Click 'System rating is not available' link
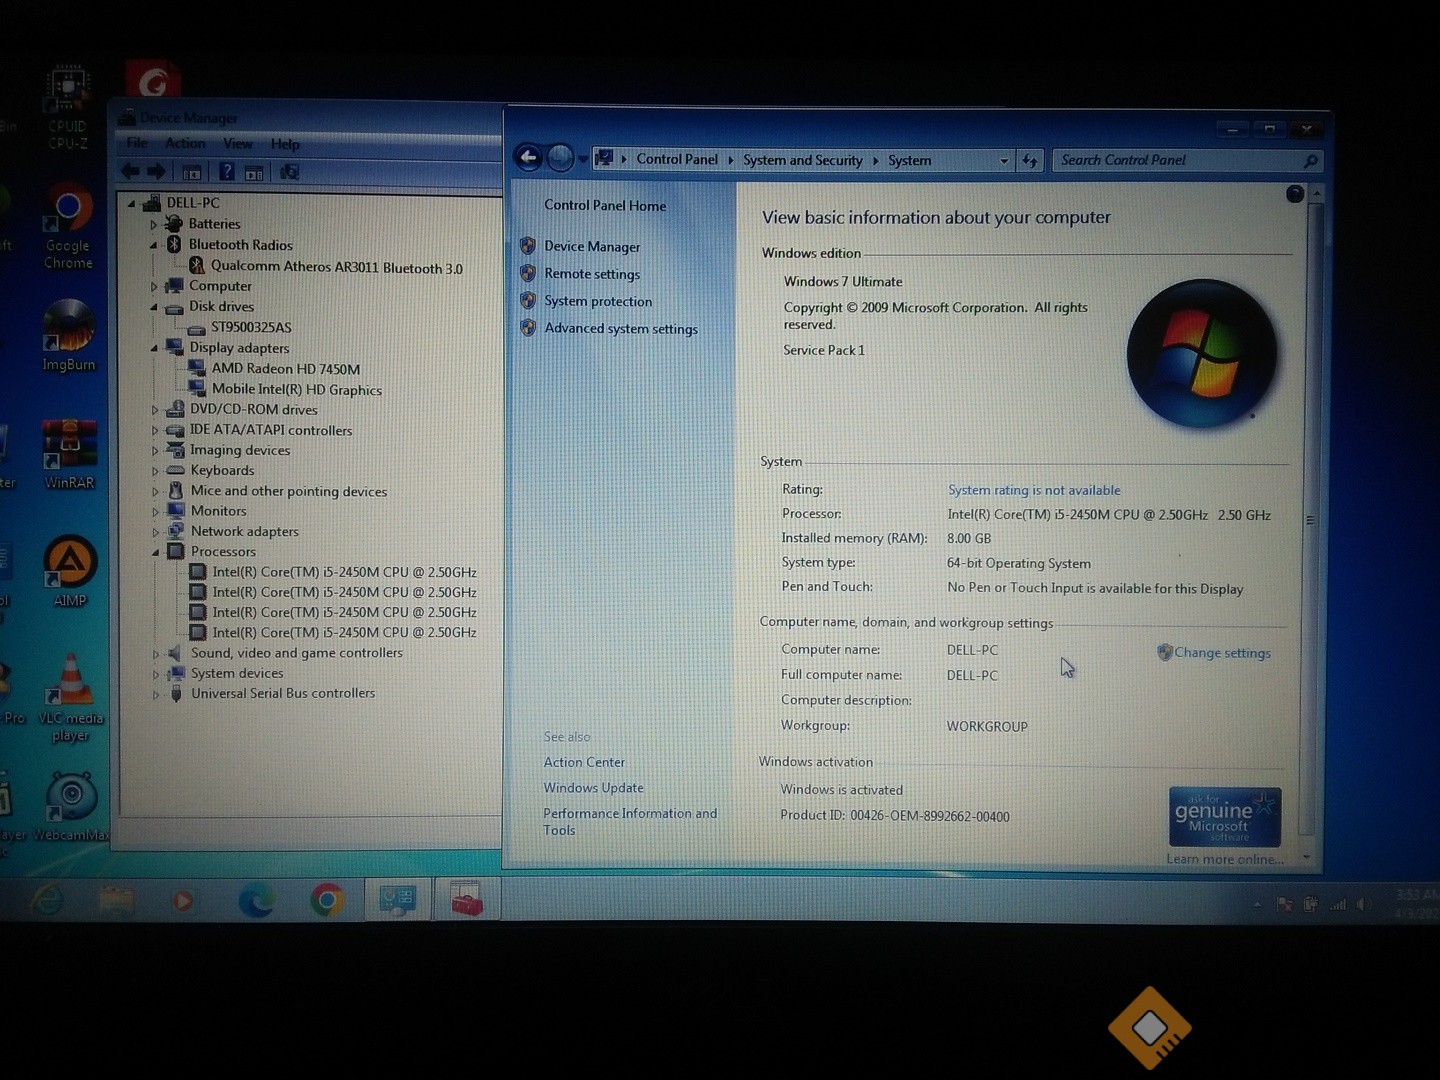 (1034, 490)
